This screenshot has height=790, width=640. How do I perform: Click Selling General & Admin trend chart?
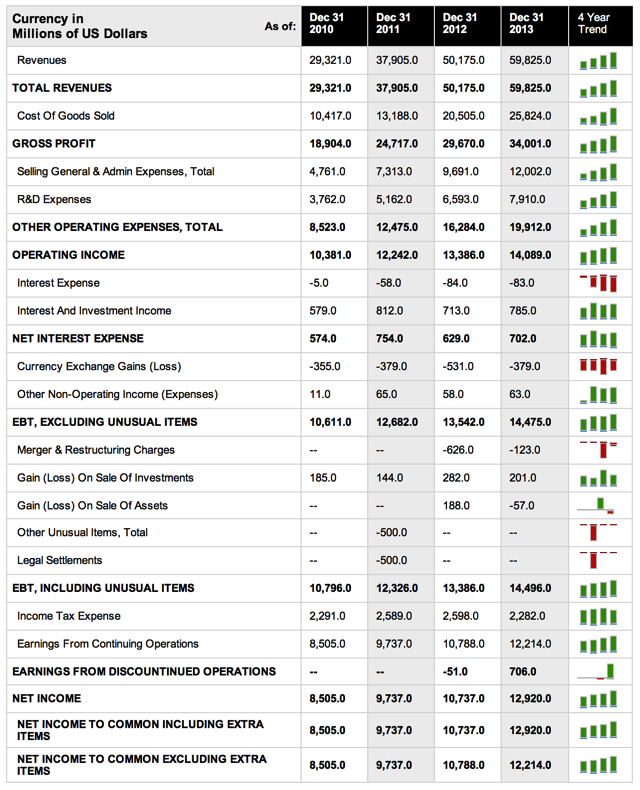(x=598, y=172)
